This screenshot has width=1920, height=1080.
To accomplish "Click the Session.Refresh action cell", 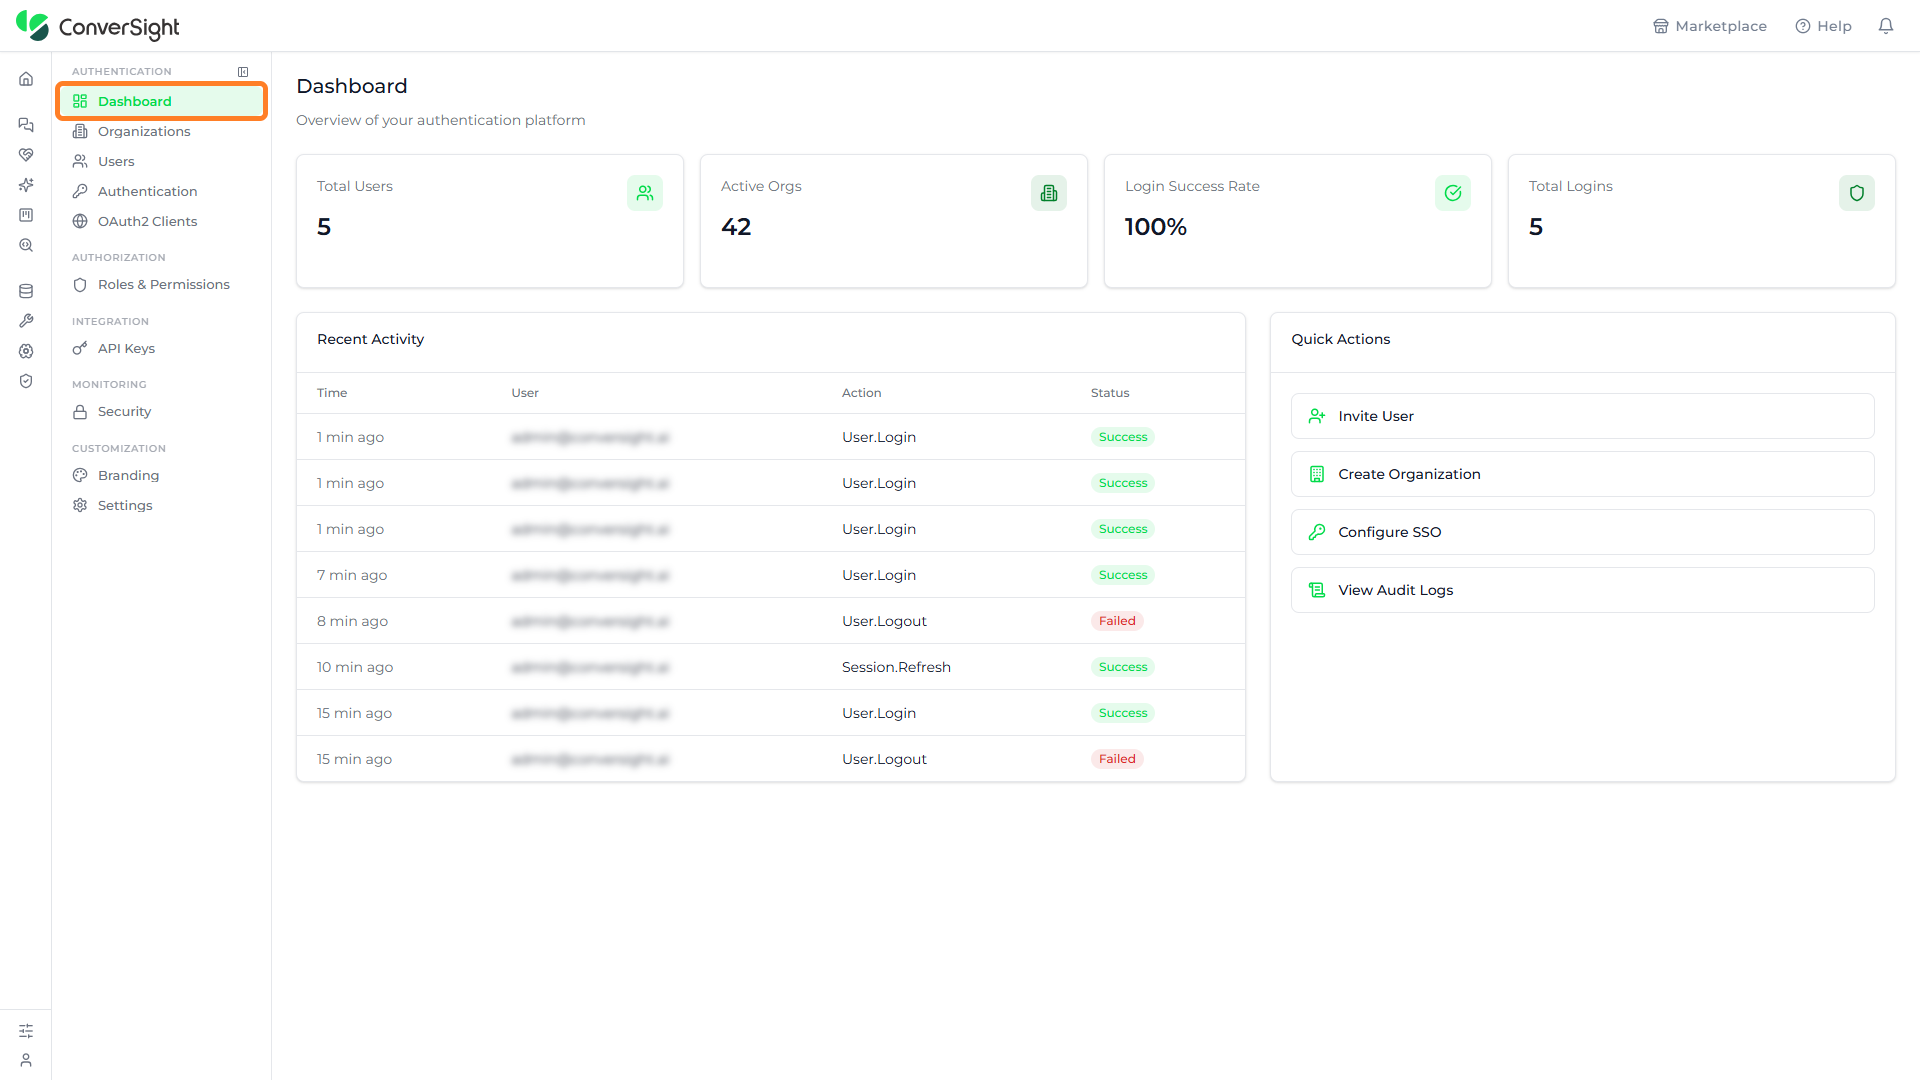I will [x=896, y=667].
